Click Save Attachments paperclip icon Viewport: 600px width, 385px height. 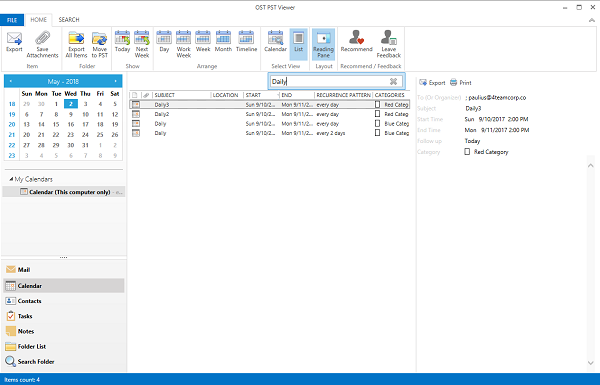point(42,38)
